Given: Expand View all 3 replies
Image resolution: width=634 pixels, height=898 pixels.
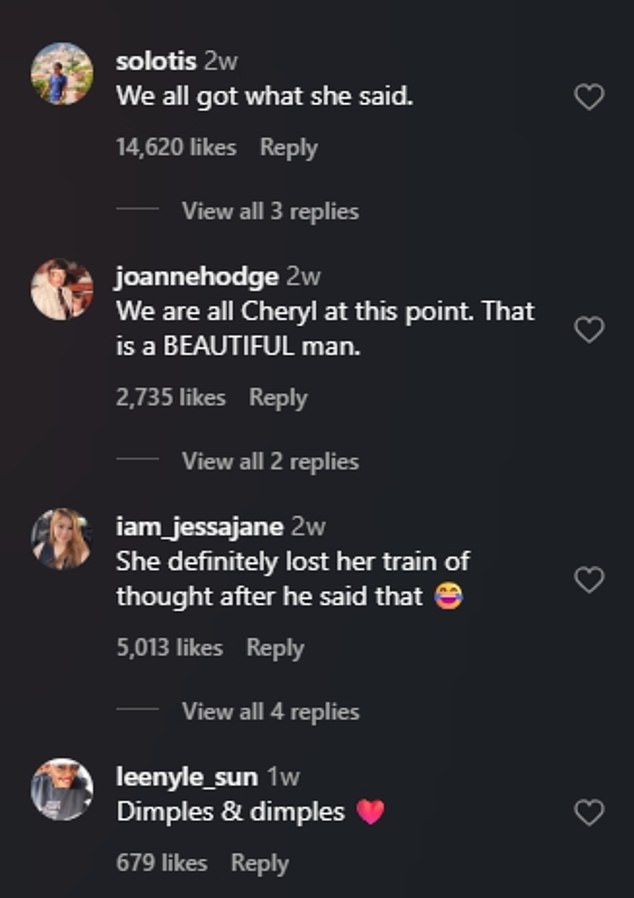Looking at the screenshot, I should coord(269,211).
